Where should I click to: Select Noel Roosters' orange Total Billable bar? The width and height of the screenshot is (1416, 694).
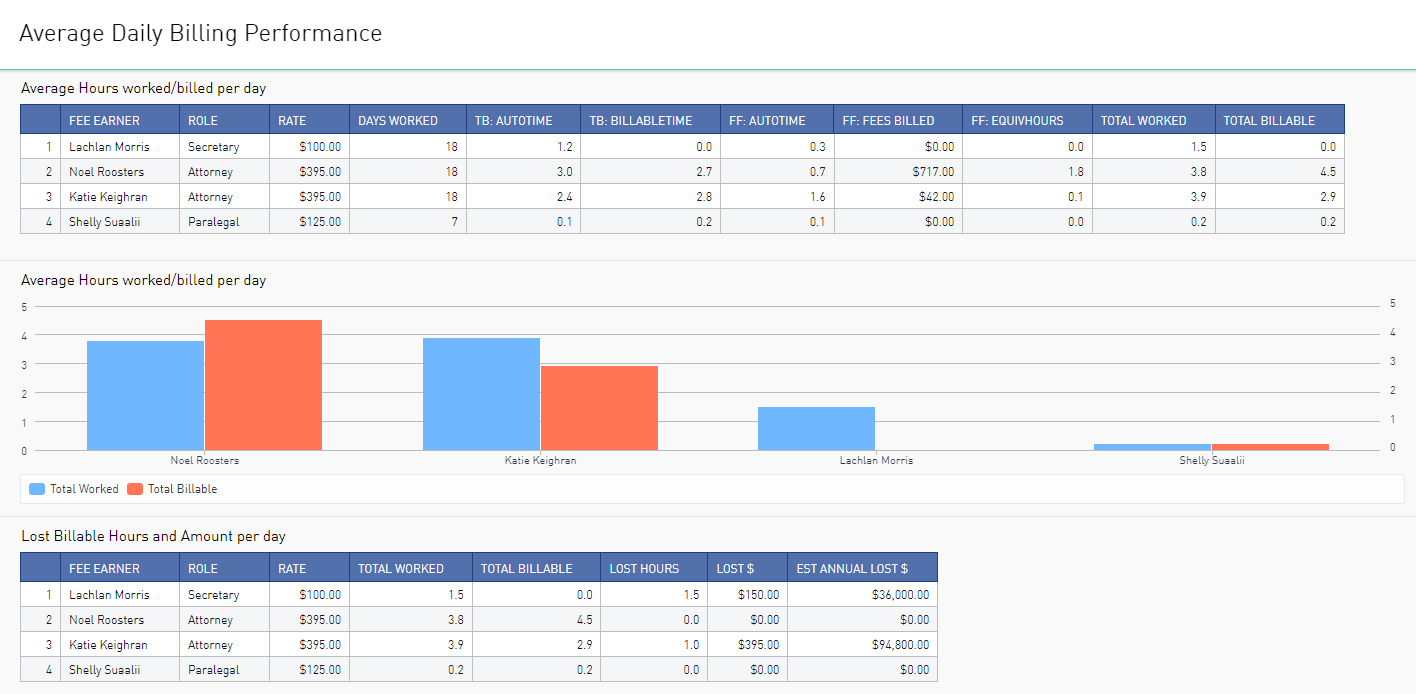click(263, 385)
